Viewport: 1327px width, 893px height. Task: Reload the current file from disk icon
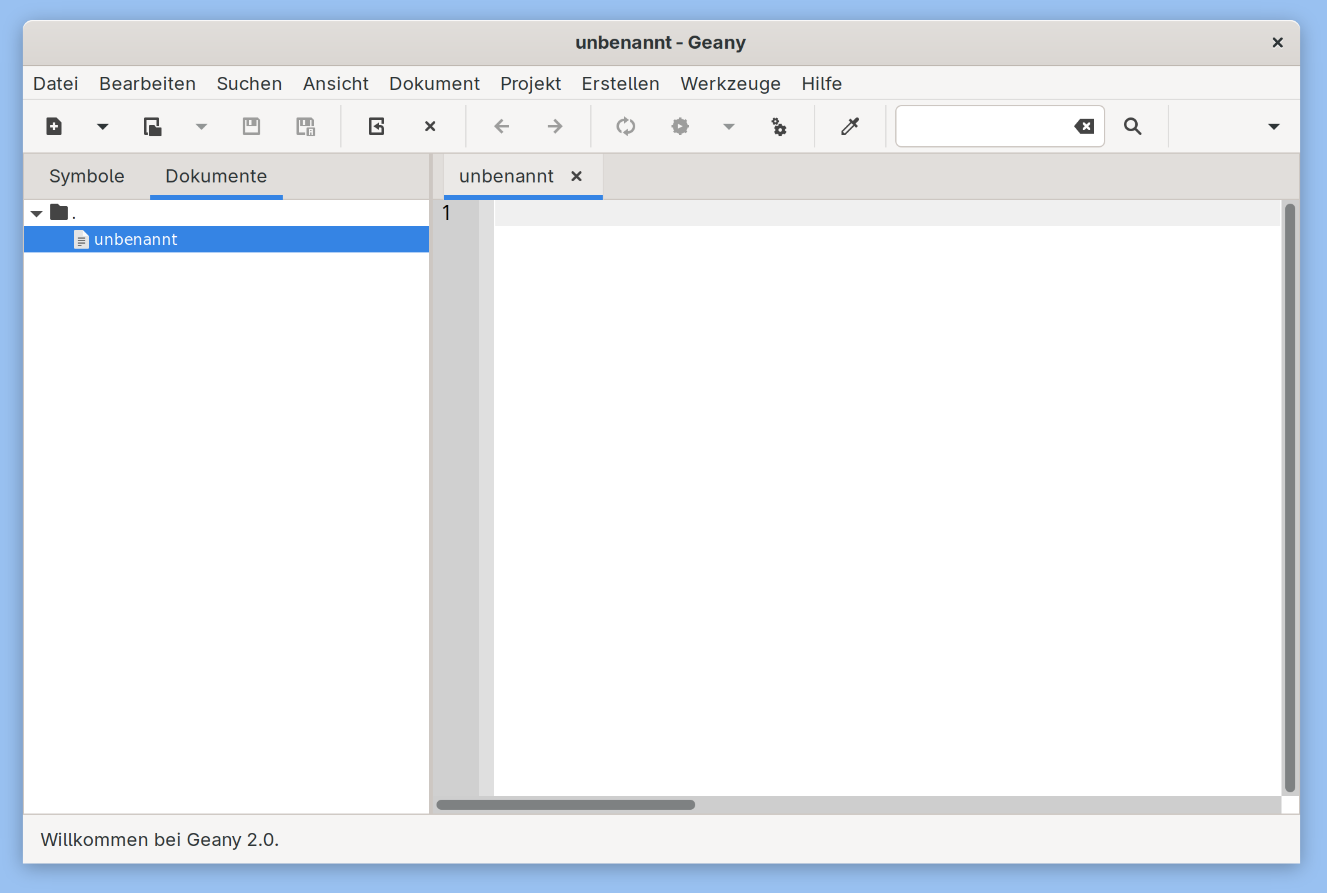tap(376, 126)
